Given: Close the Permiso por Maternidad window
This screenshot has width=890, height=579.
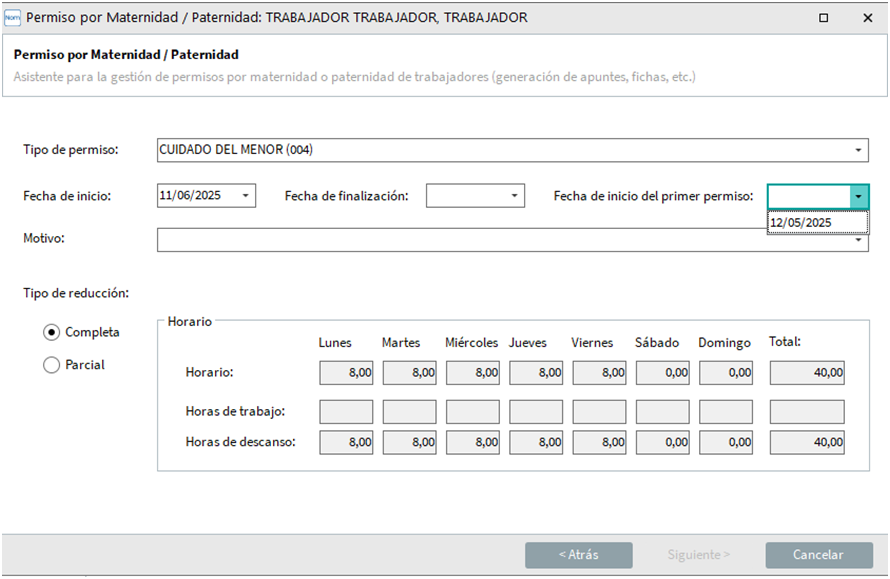Looking at the screenshot, I should click(x=867, y=17).
